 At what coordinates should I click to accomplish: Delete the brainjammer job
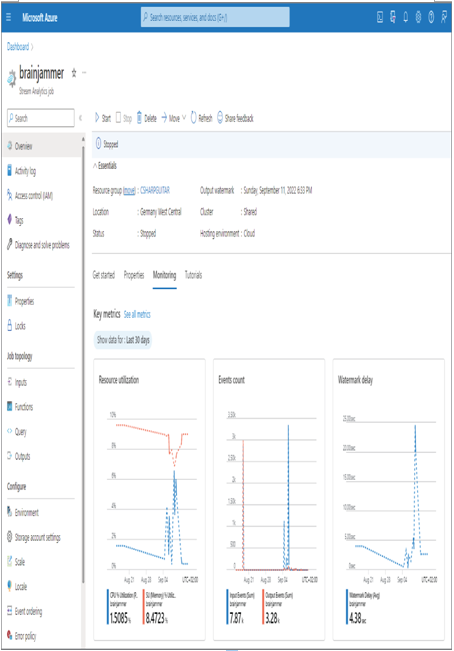click(146, 118)
